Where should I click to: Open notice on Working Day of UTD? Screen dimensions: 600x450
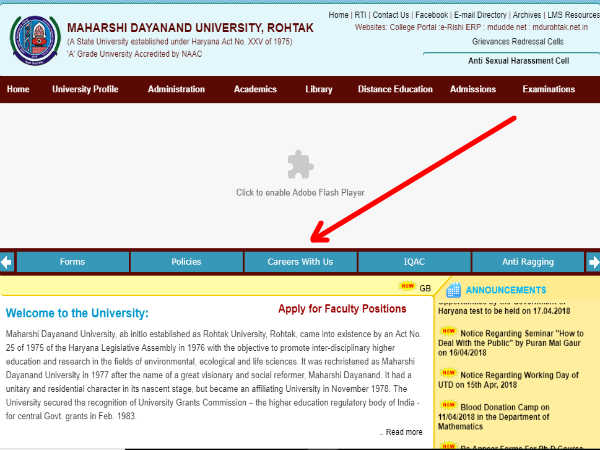(x=509, y=380)
